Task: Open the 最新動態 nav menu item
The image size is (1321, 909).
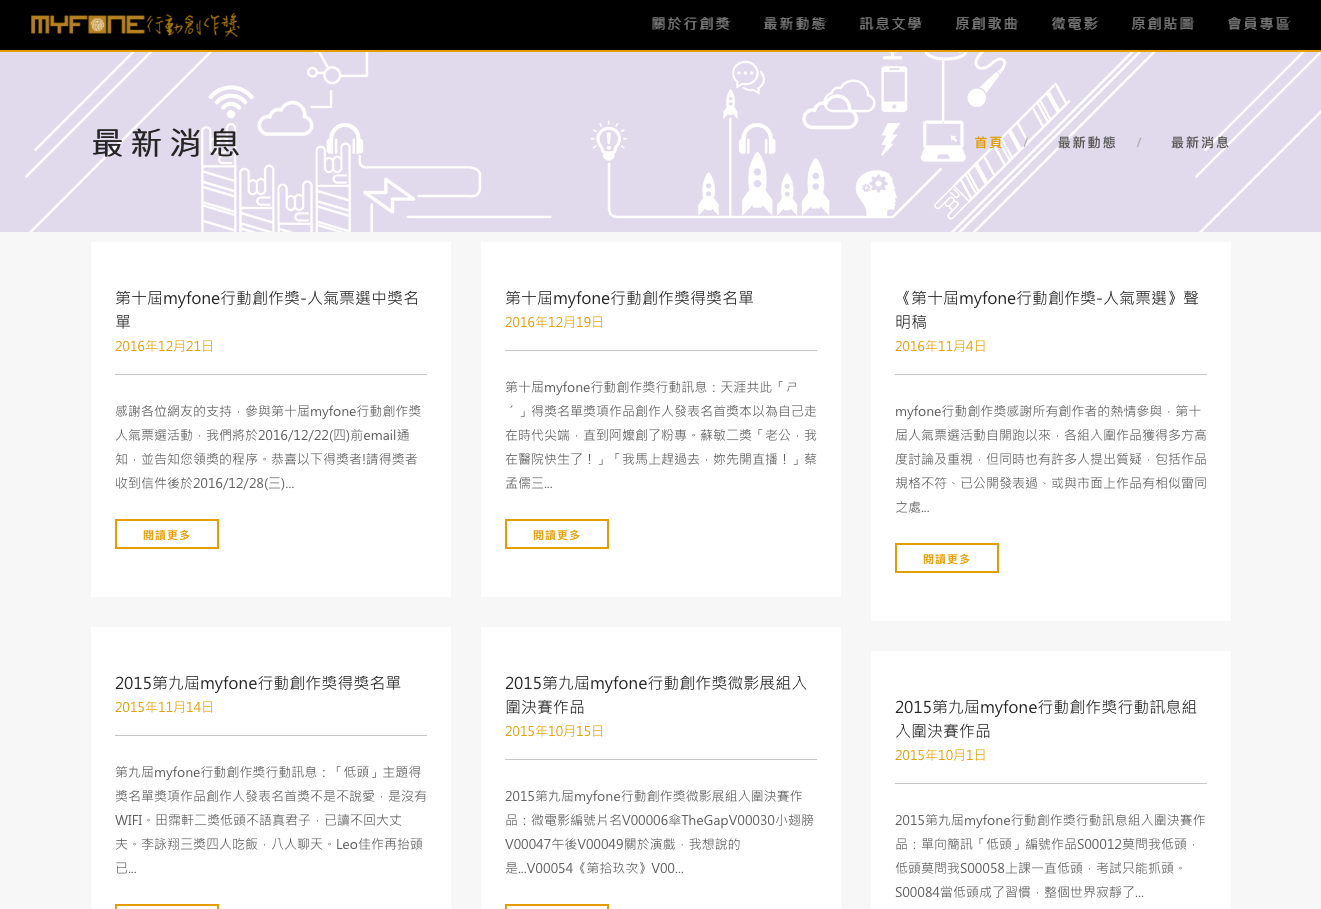Action: tap(795, 24)
